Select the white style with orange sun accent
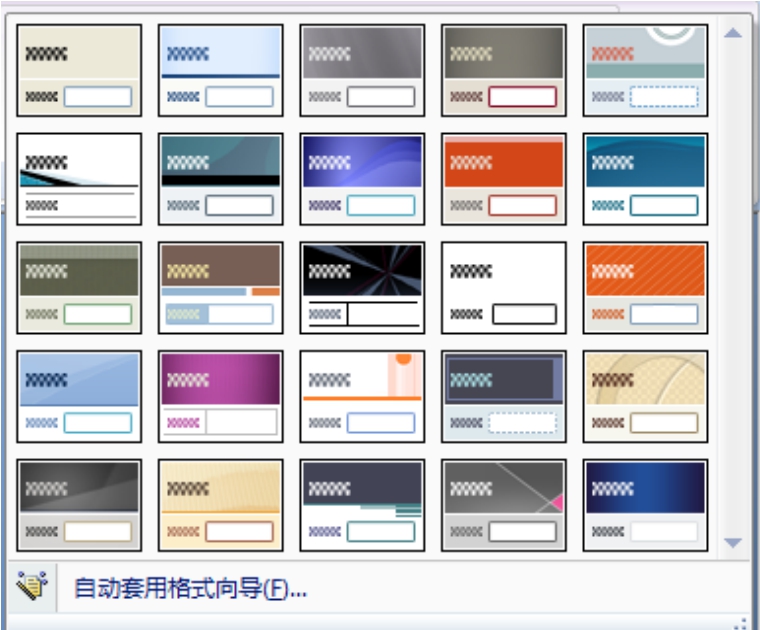 [x=362, y=396]
